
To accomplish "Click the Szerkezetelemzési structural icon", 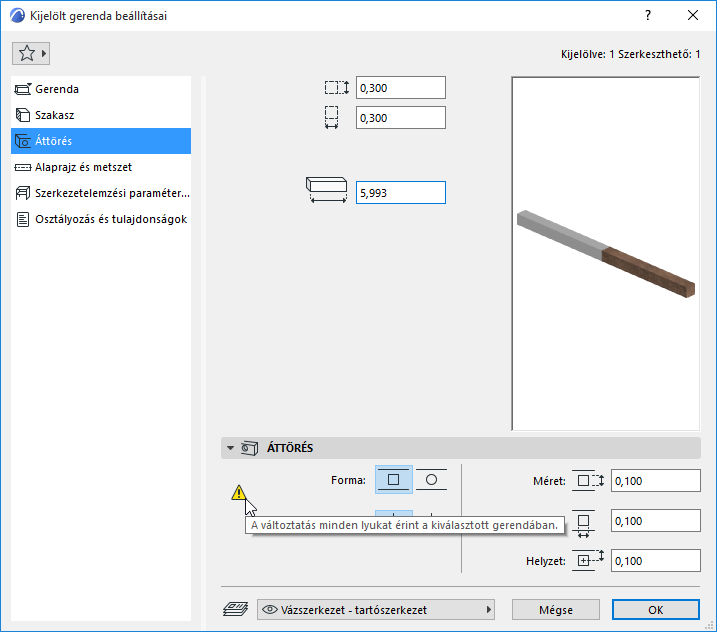I will pos(23,193).
